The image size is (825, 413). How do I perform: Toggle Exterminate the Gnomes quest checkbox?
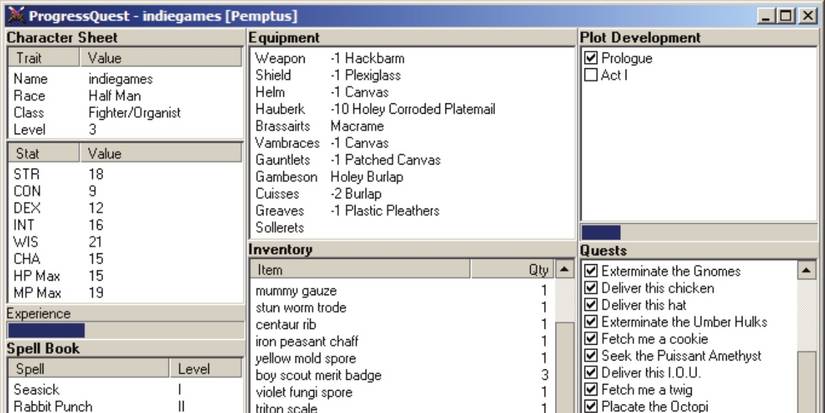click(x=591, y=271)
